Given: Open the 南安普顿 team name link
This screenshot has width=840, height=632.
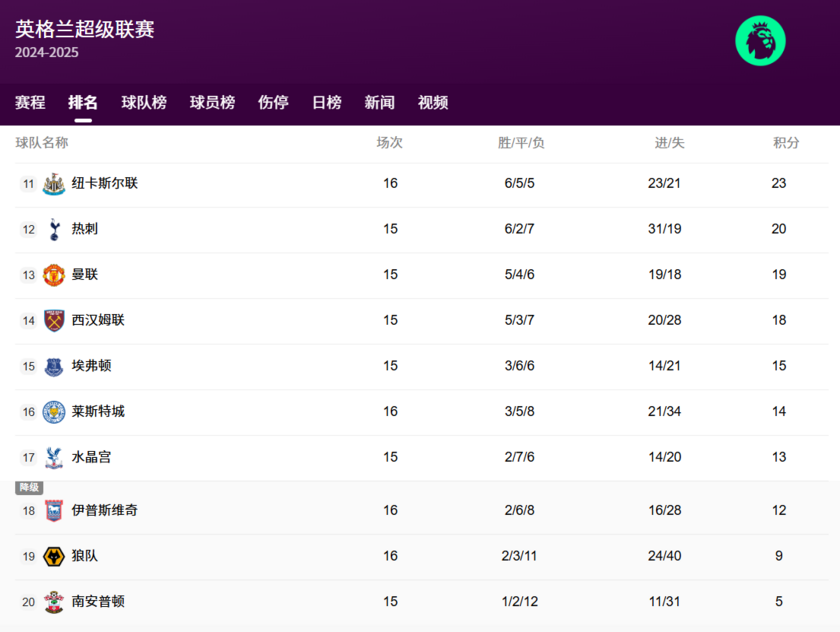Looking at the screenshot, I should pyautogui.click(x=98, y=602).
